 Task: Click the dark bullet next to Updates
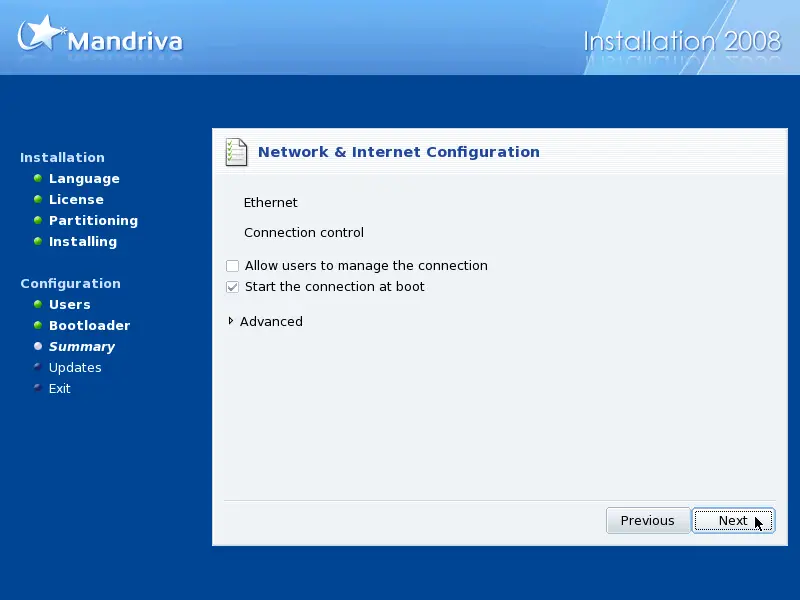tap(37, 366)
